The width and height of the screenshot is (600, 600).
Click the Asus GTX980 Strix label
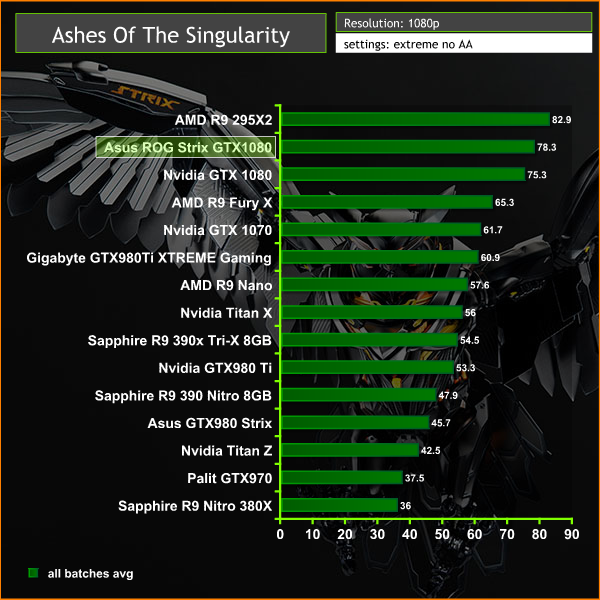(x=210, y=423)
